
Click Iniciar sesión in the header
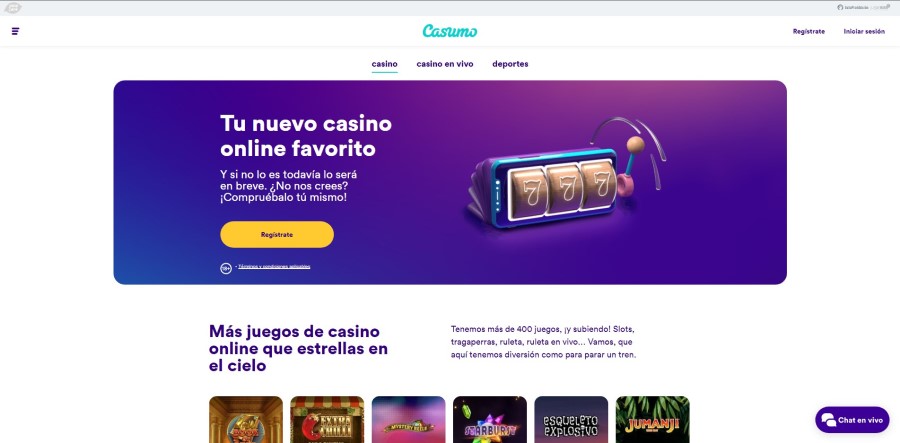864,32
